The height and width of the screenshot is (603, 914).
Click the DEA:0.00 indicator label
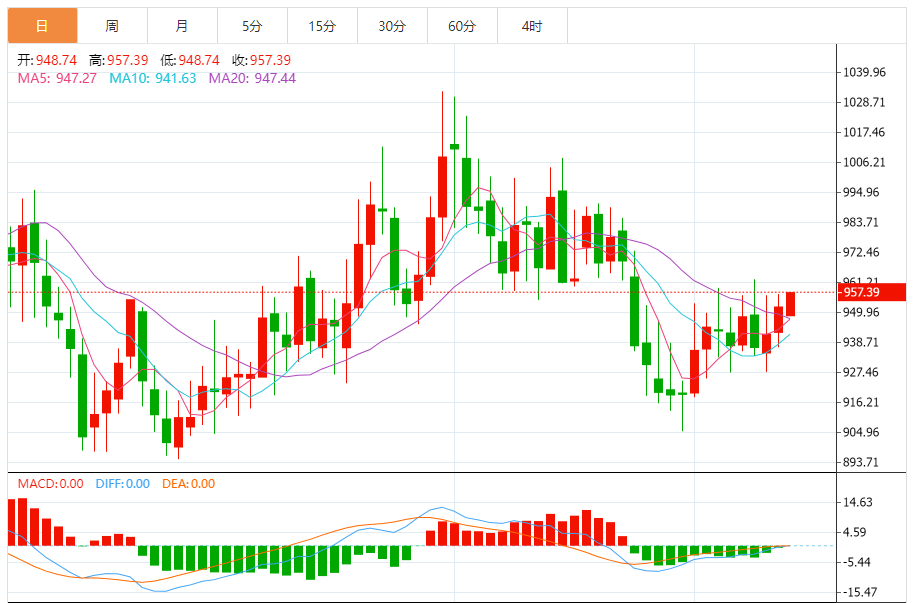click(189, 483)
